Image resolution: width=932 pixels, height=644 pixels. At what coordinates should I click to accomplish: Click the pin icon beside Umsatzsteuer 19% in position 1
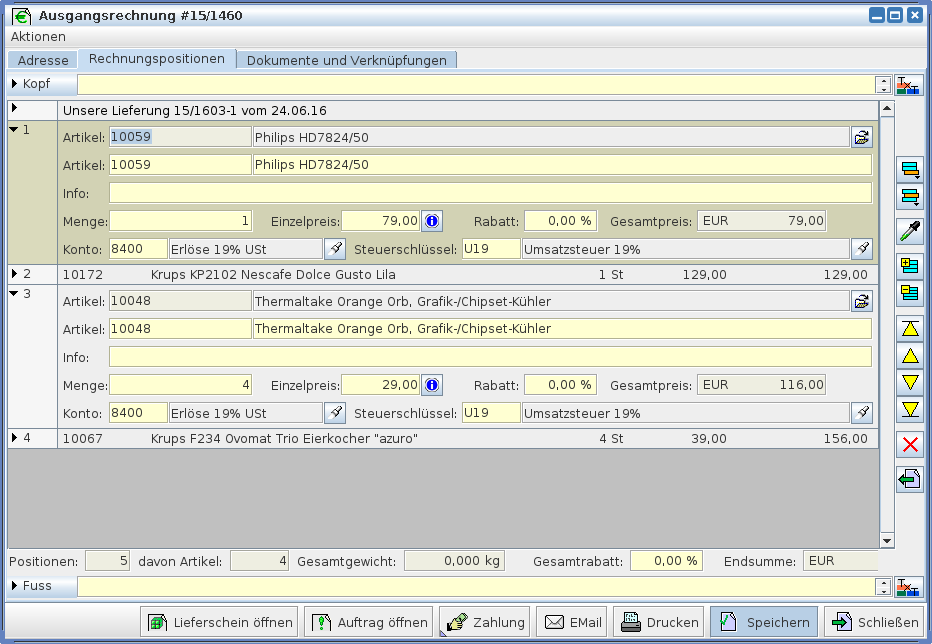[861, 249]
